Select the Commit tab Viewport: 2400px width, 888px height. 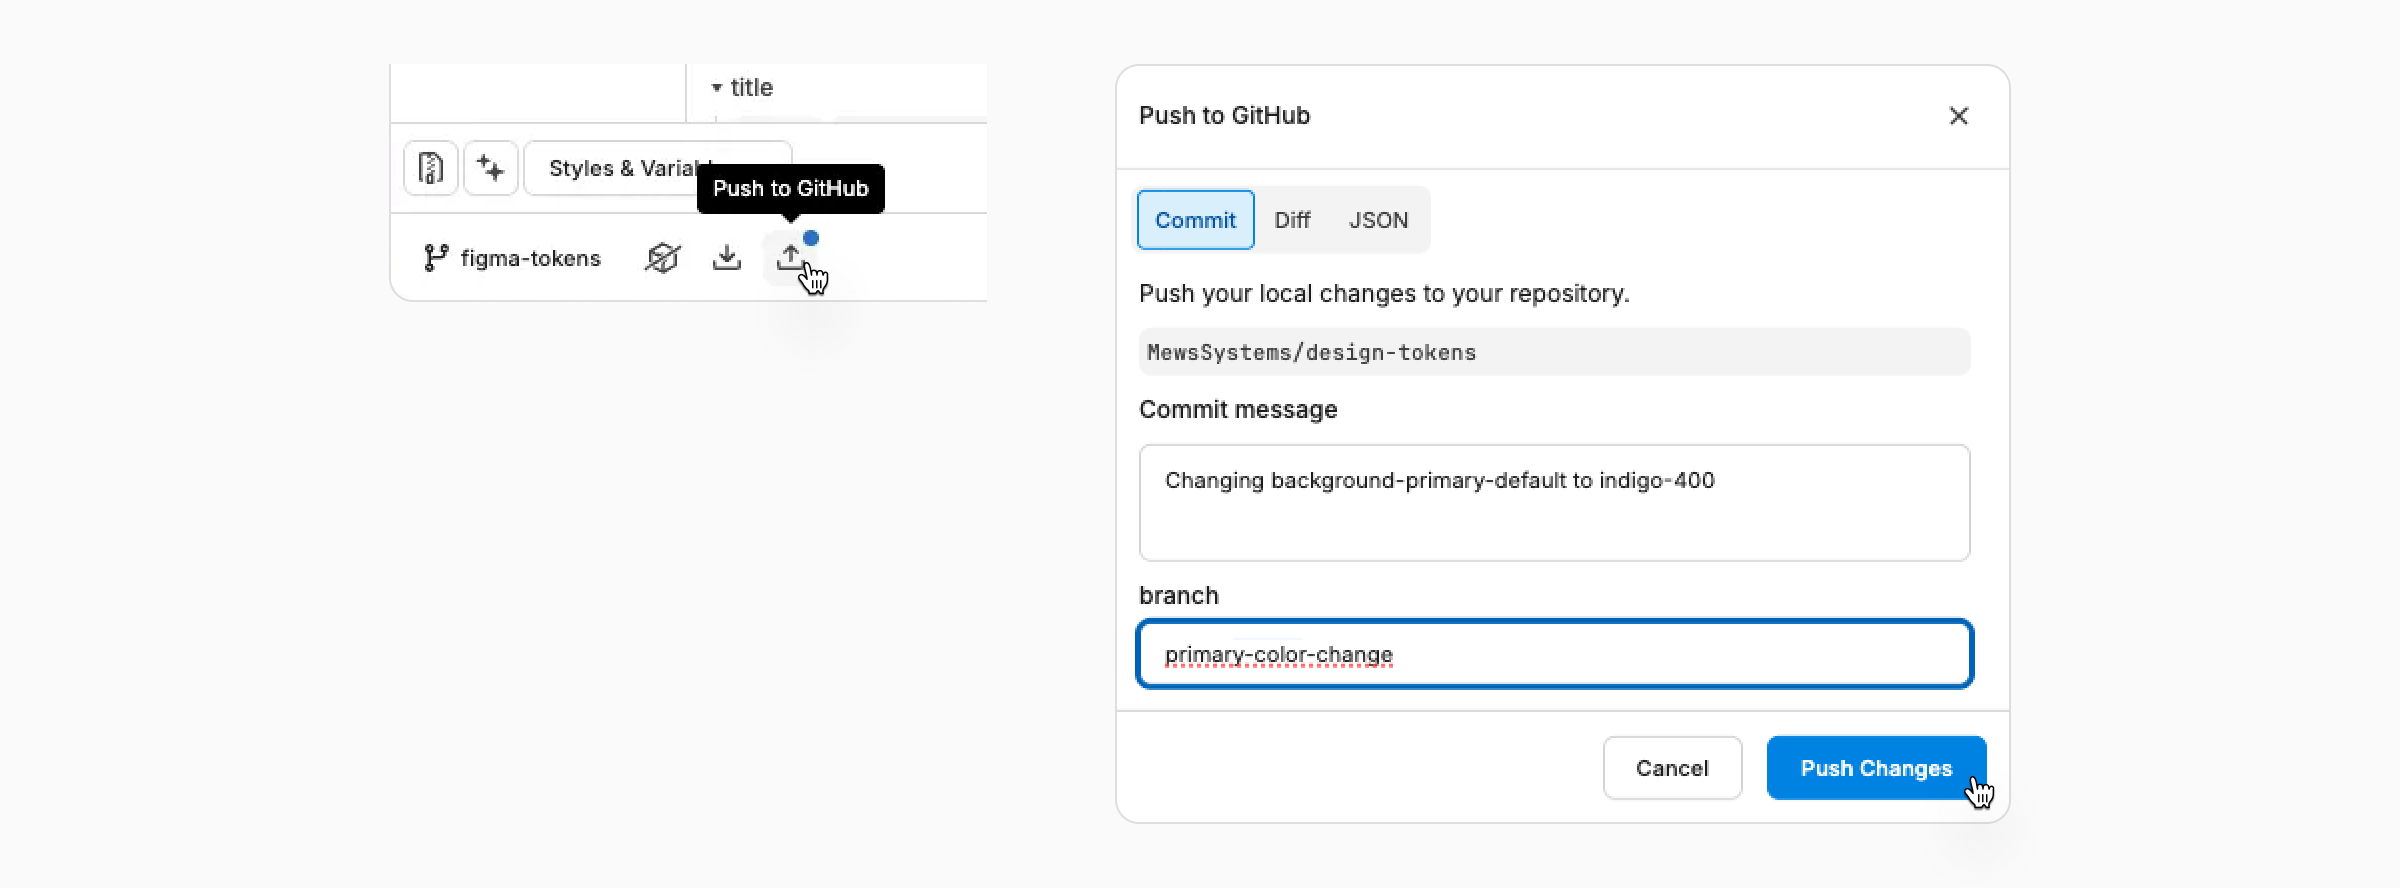[1195, 220]
